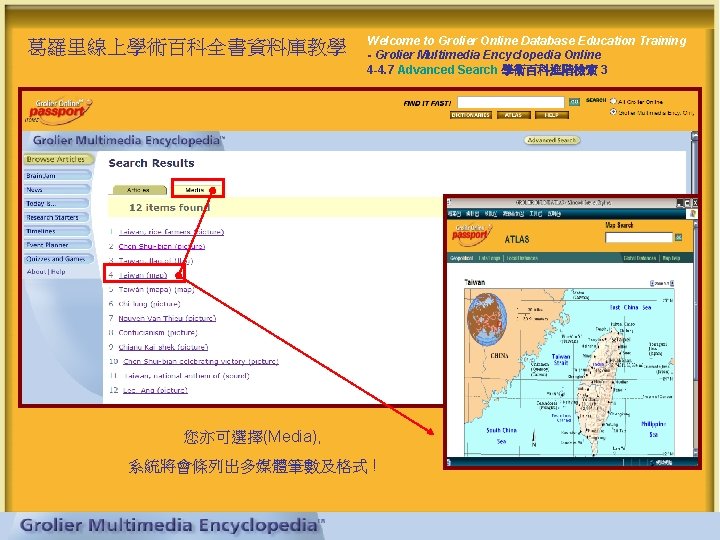Click the Grolier passport logo in Atlas window
Screen dimensions: 720x540
tap(472, 233)
